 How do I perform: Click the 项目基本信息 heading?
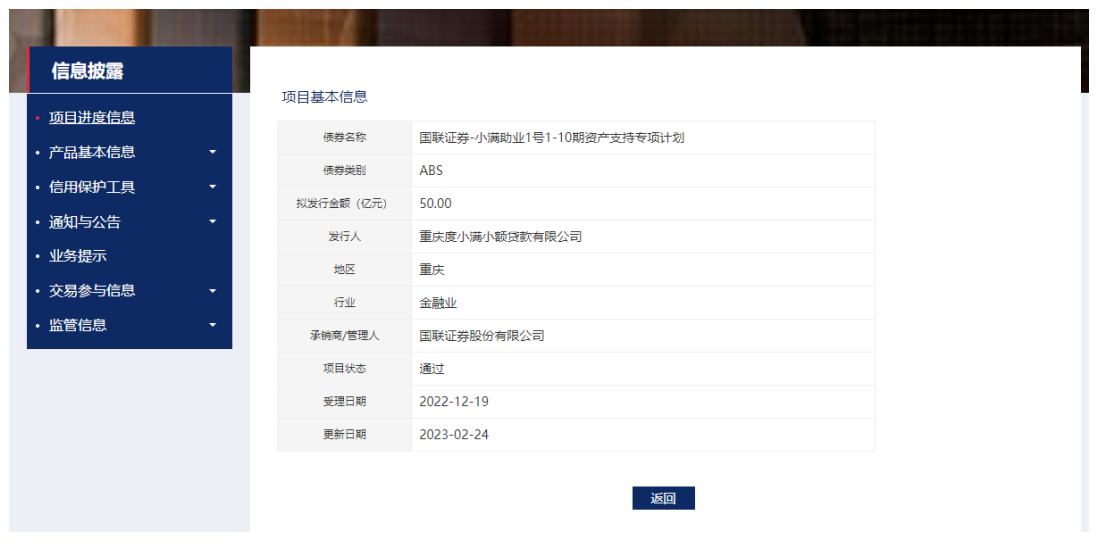(325, 97)
